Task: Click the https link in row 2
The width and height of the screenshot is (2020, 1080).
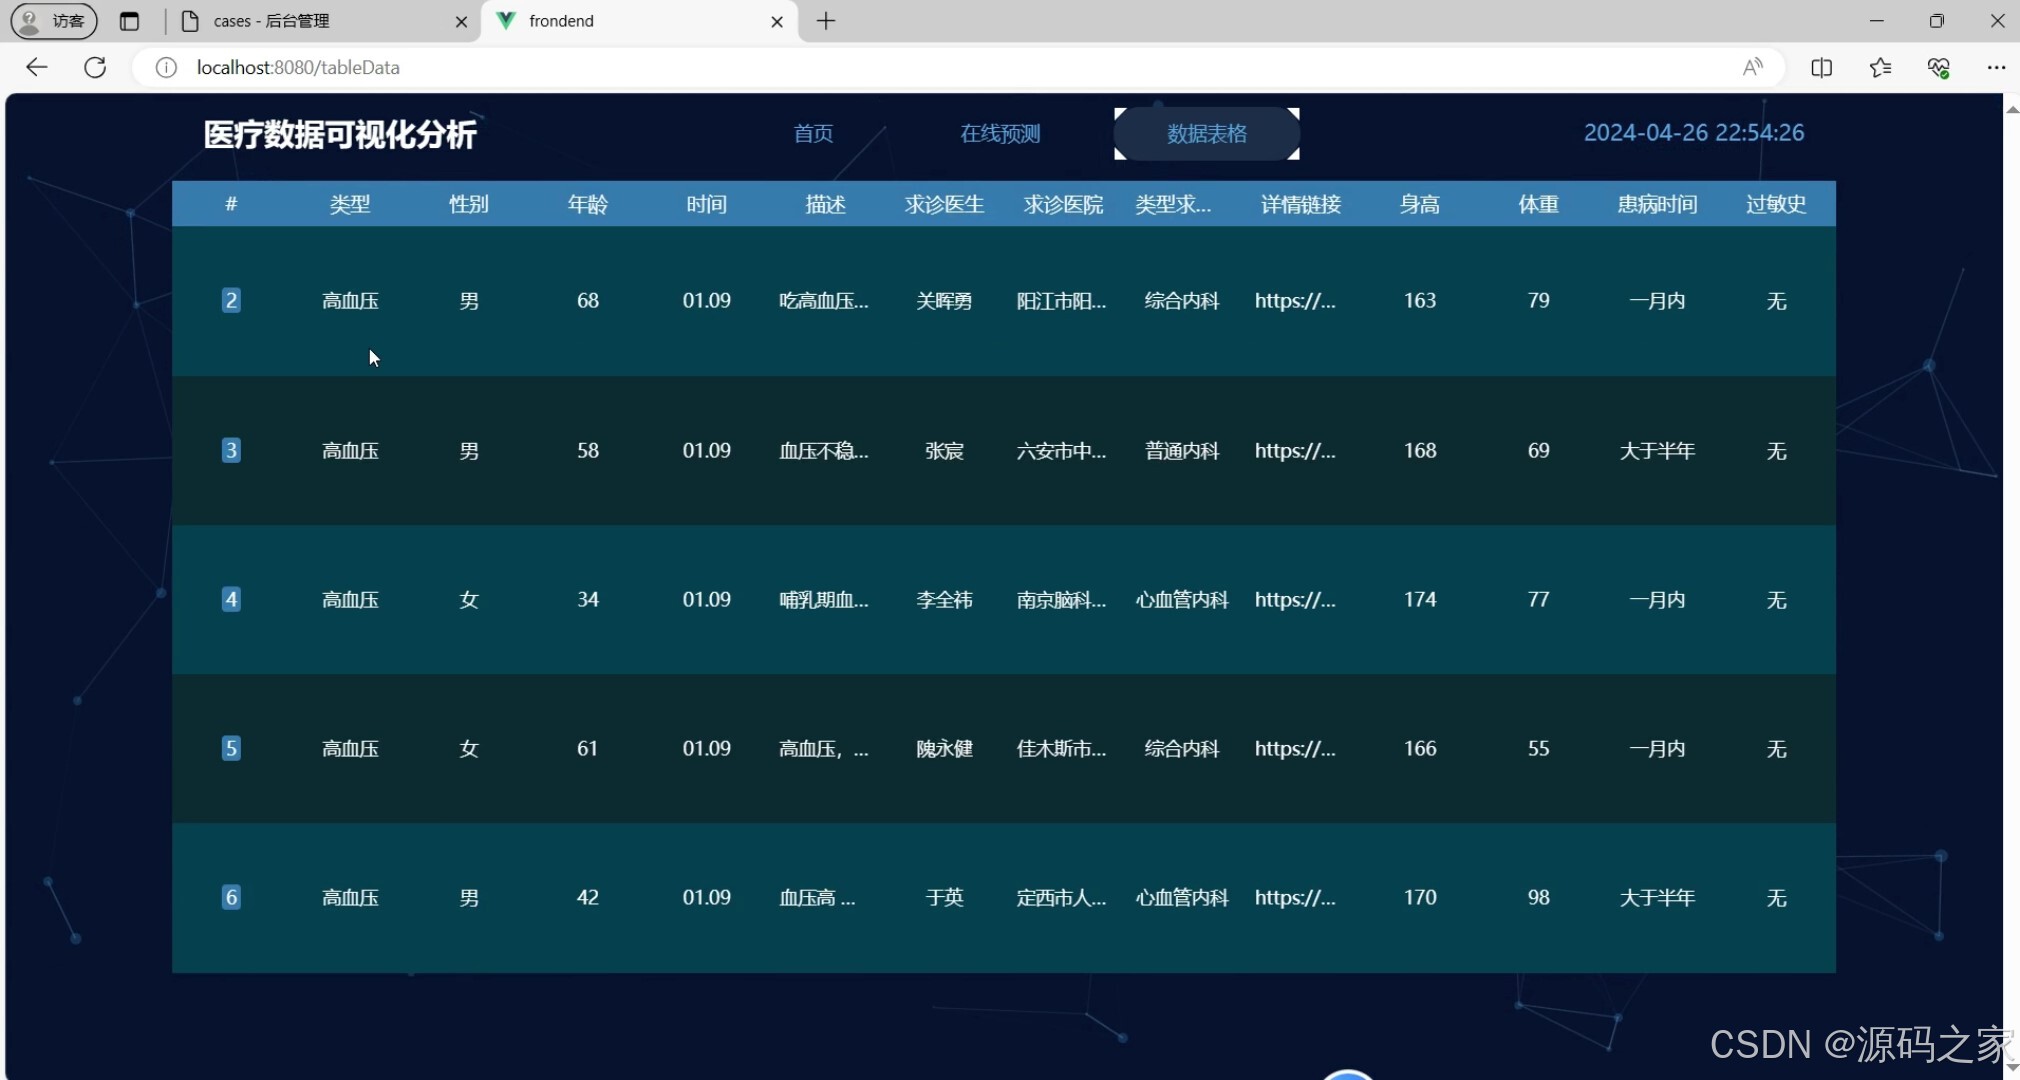Action: (x=1294, y=301)
